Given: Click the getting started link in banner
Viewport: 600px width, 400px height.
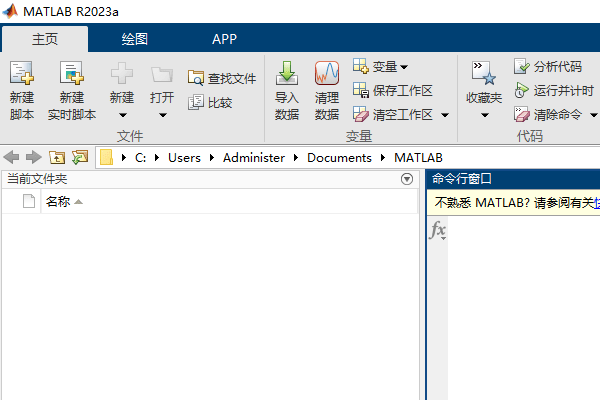Looking at the screenshot, I should [x=597, y=202].
